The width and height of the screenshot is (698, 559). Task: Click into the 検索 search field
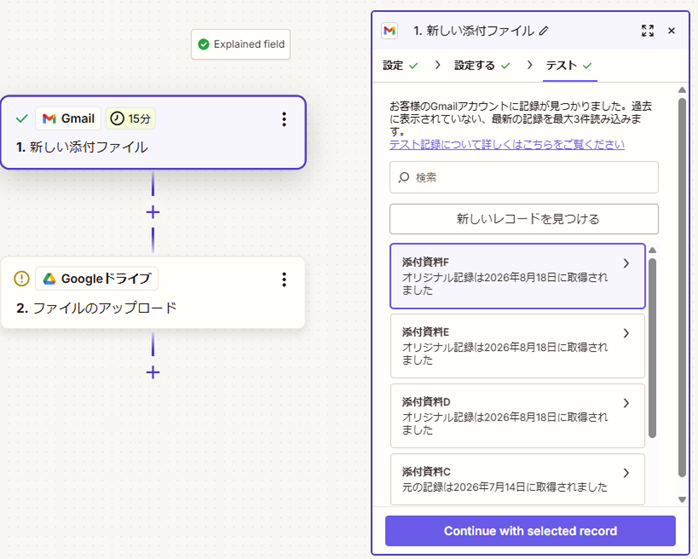click(524, 177)
